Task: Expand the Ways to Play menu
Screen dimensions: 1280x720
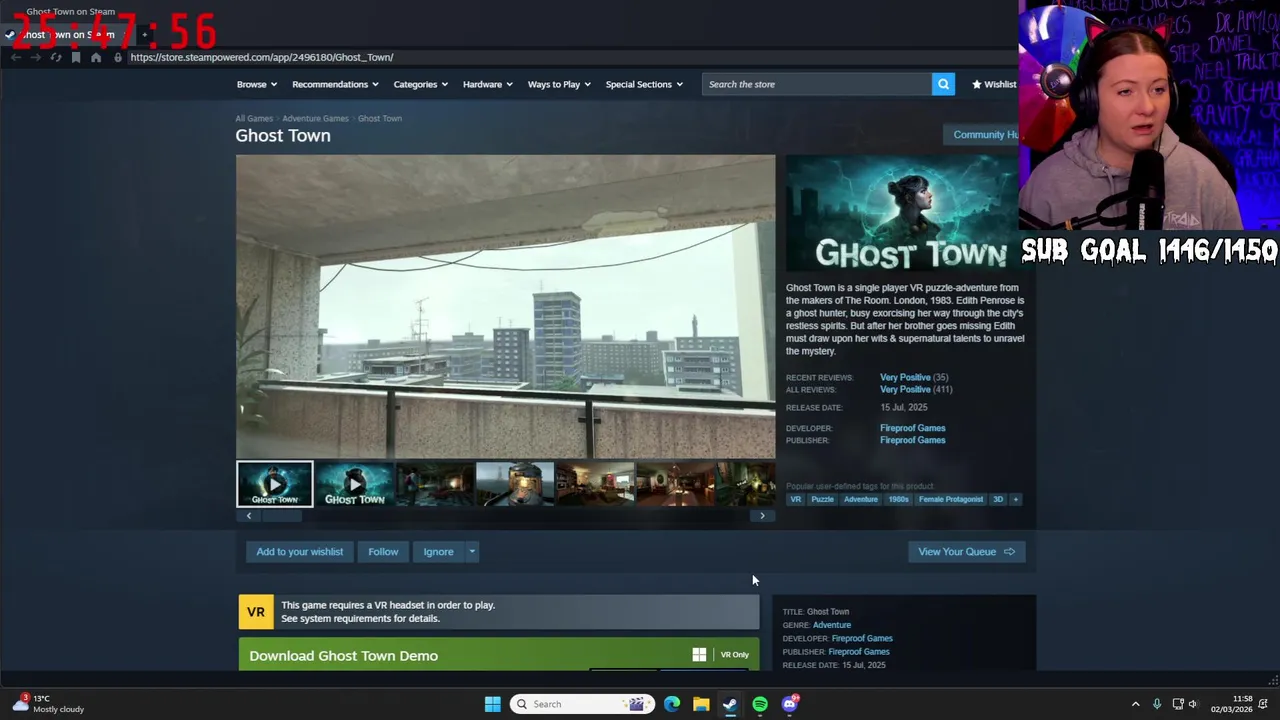Action: 559,84
